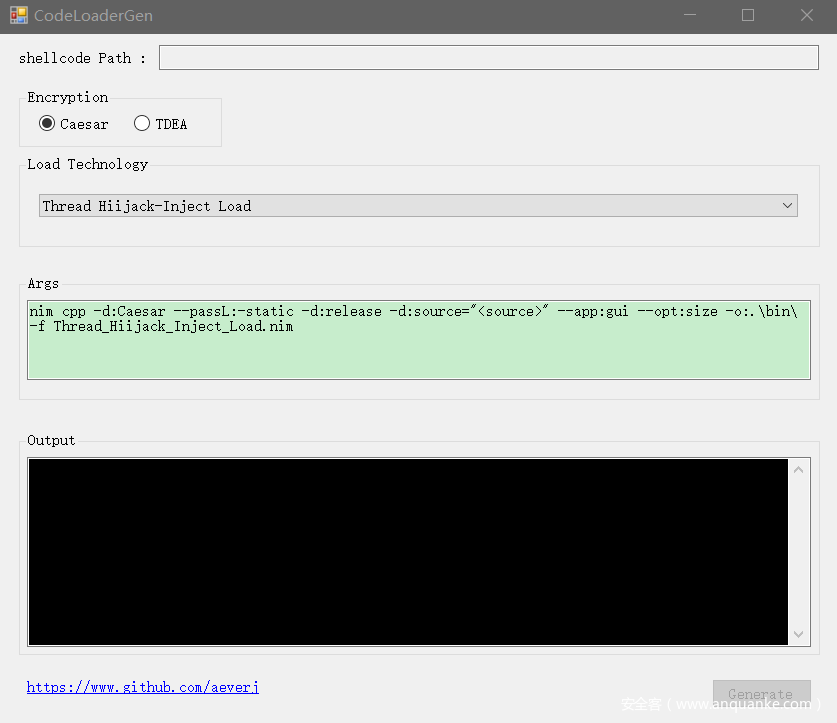This screenshot has width=837, height=723.
Task: Click the Output scrollbar down arrow
Action: [798, 634]
